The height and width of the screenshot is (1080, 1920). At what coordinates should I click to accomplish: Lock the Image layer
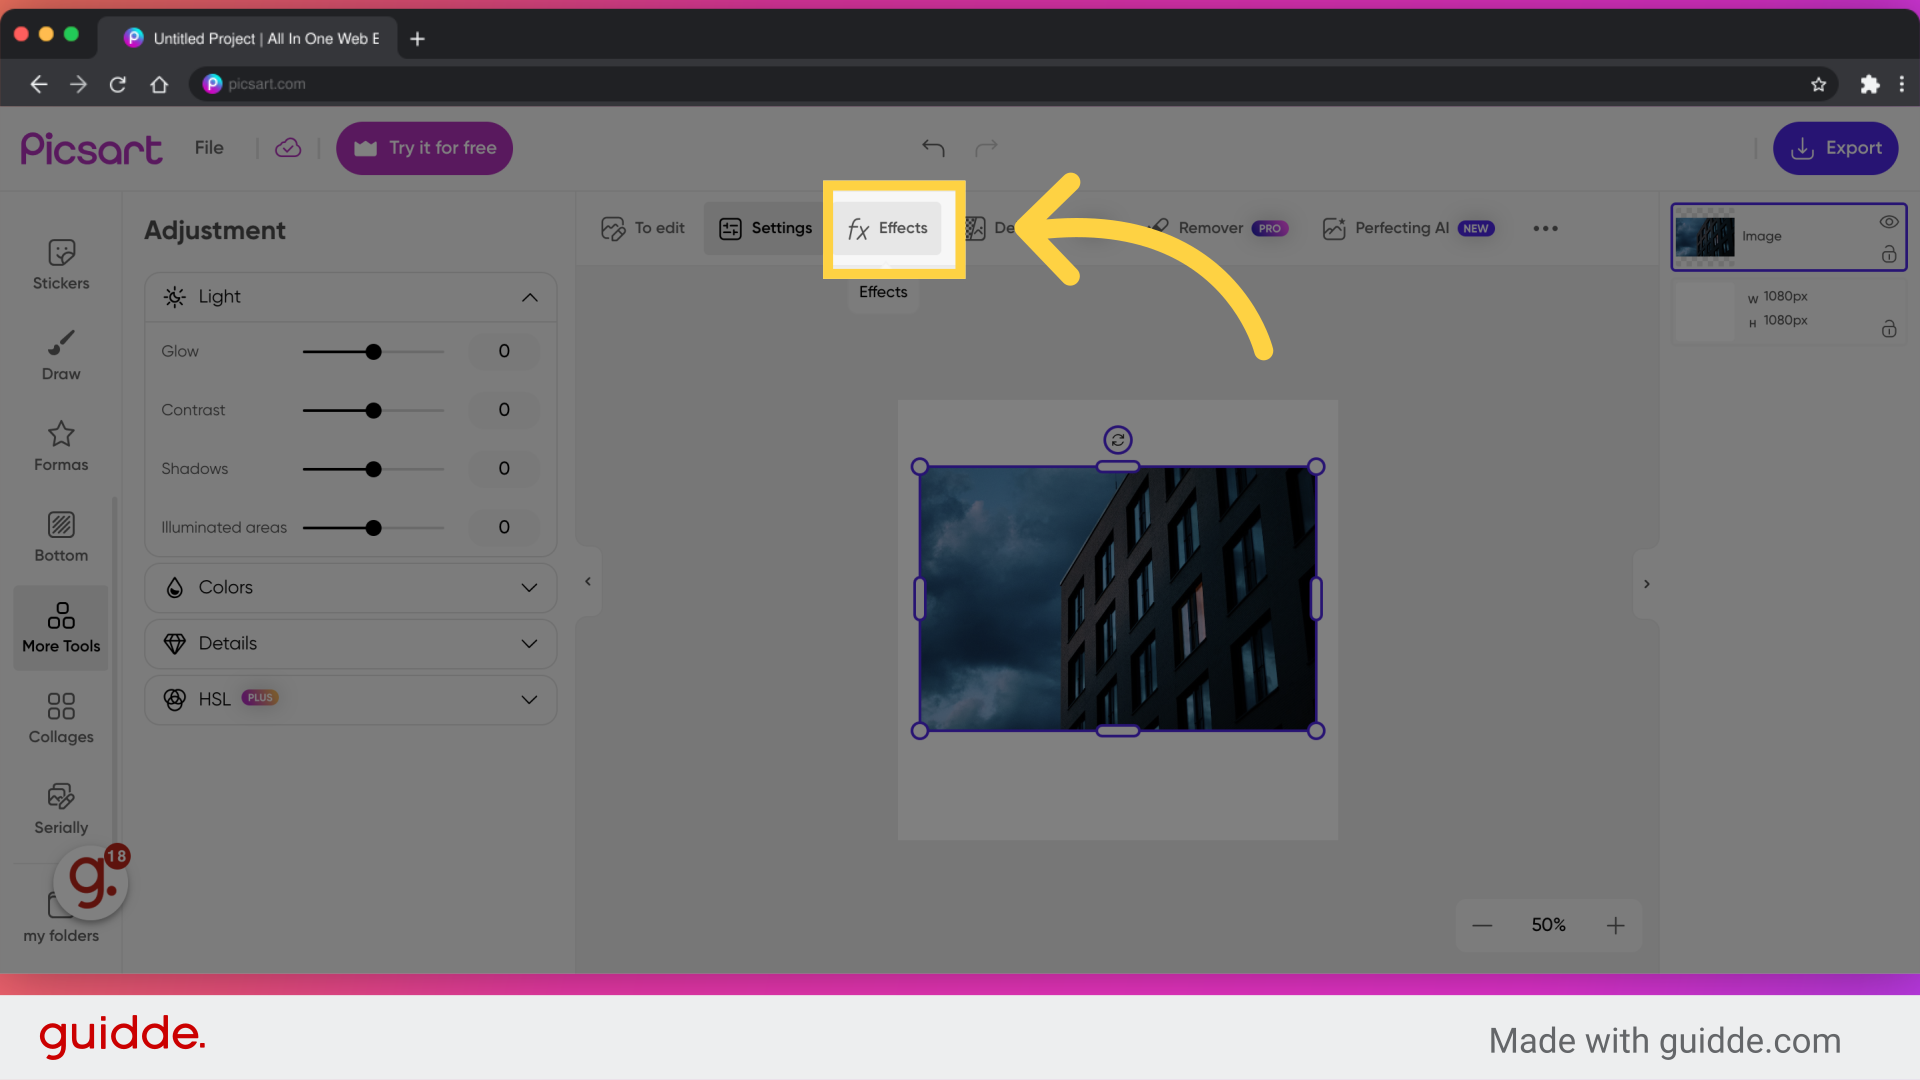(x=1890, y=254)
